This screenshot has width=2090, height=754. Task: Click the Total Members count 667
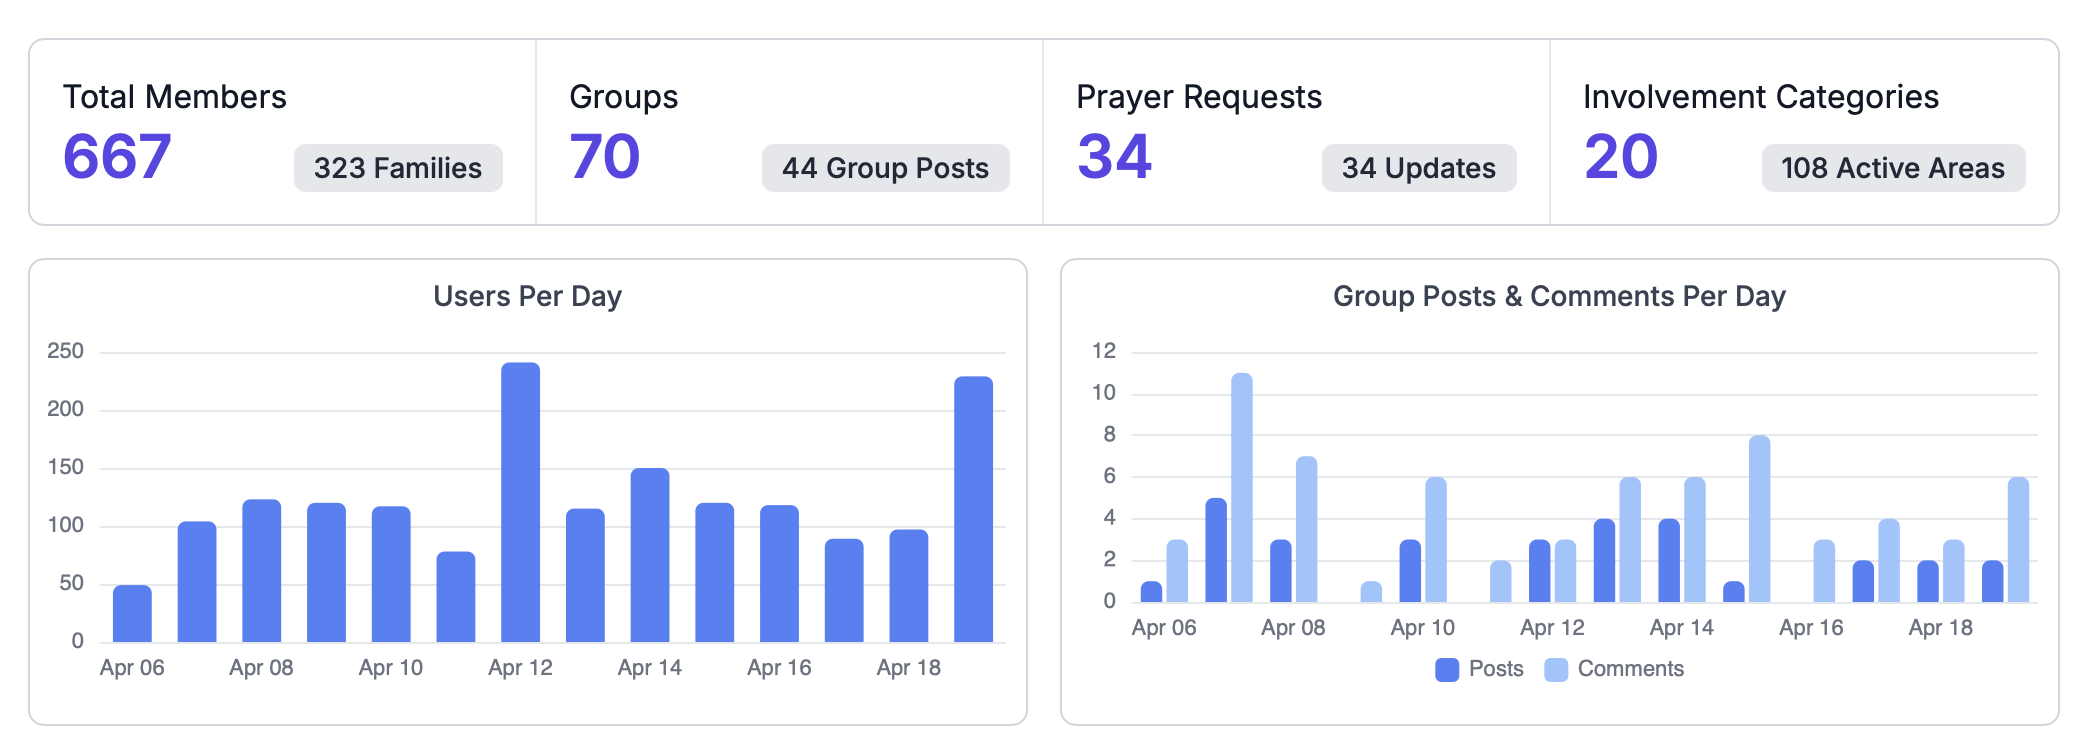(117, 157)
